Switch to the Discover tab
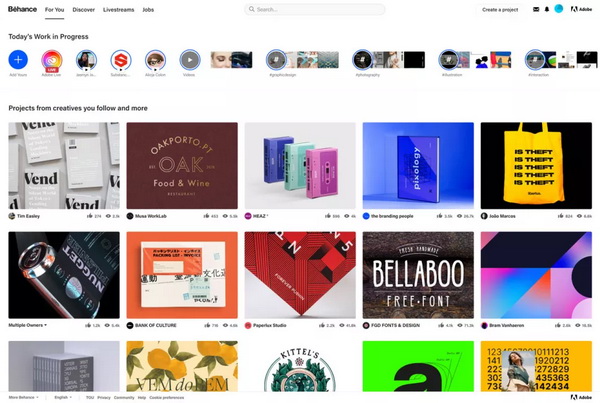Image resolution: width=600 pixels, height=403 pixels. 83,10
